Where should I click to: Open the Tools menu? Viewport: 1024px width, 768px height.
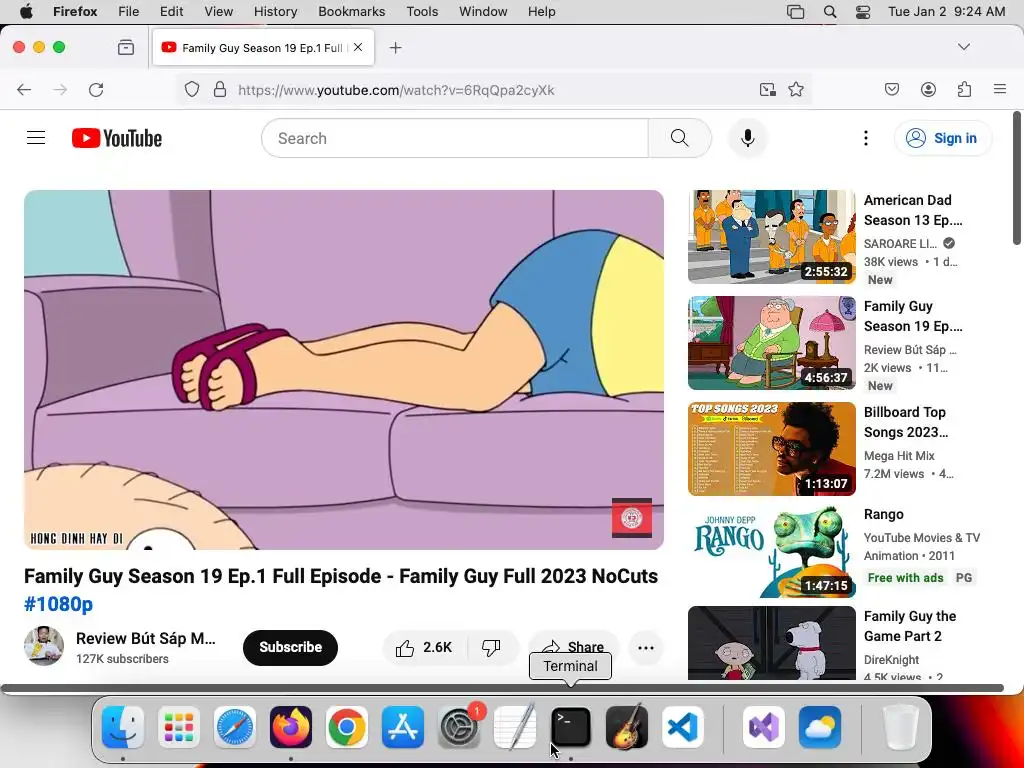(422, 12)
